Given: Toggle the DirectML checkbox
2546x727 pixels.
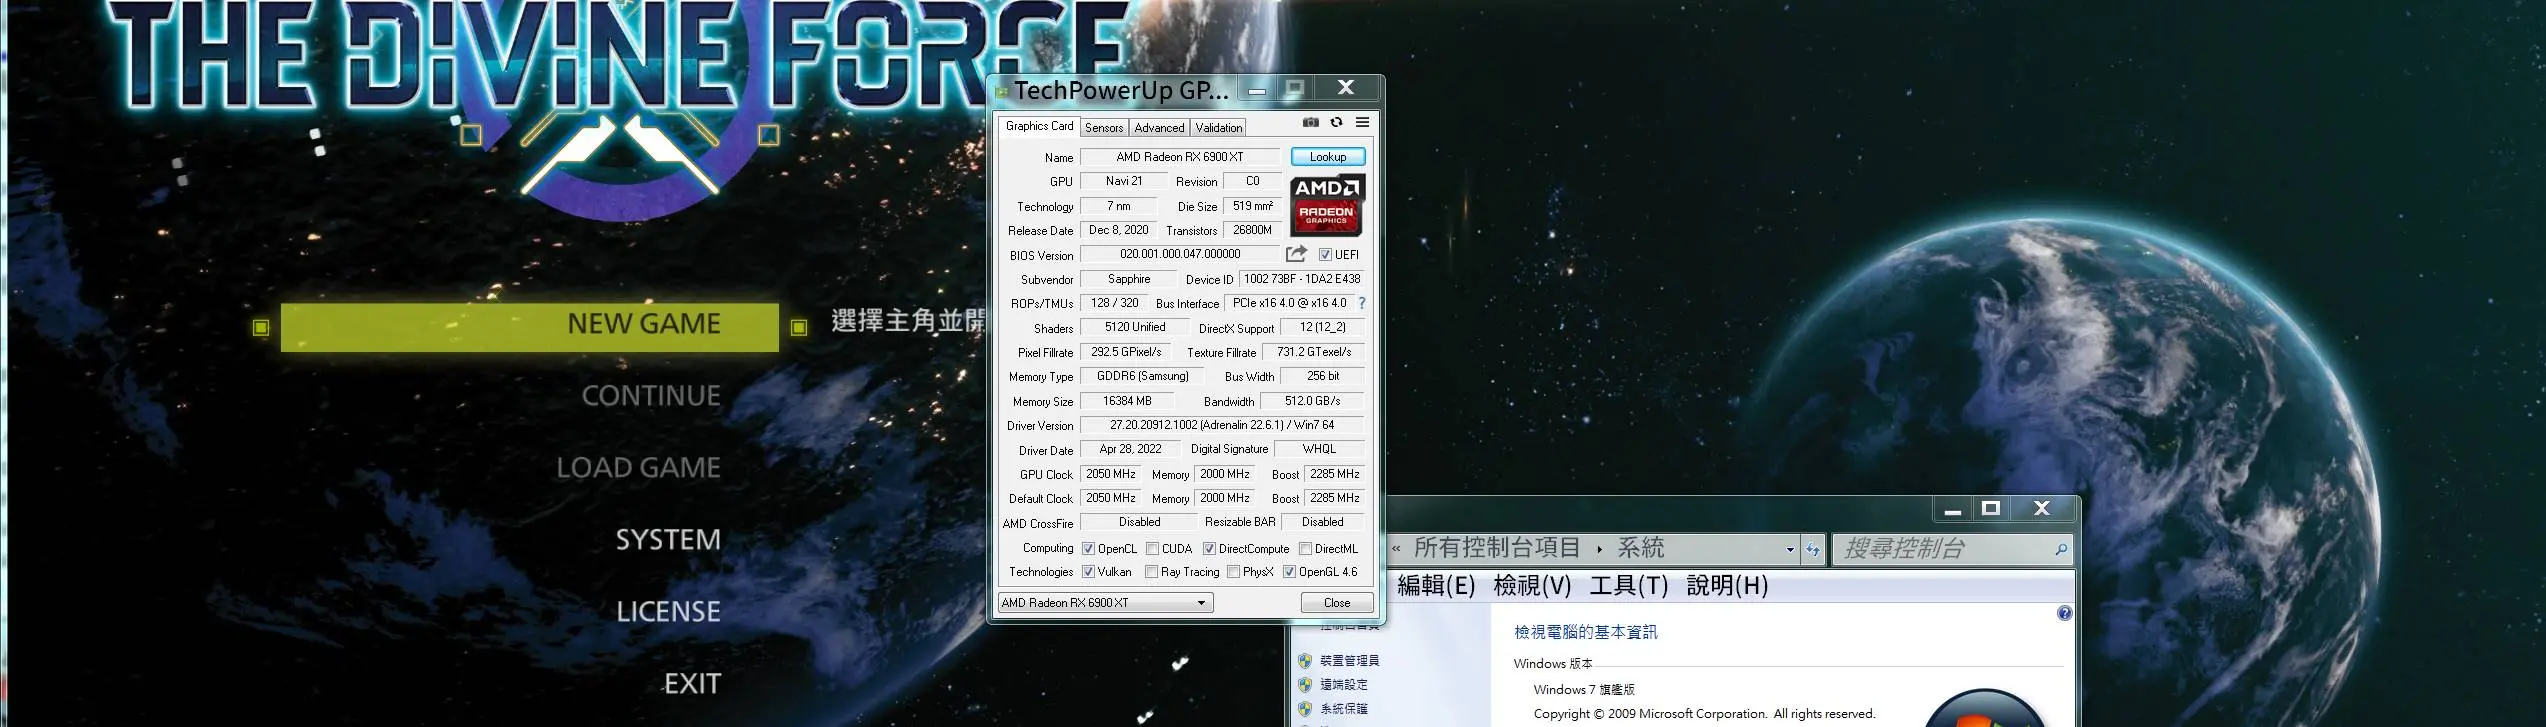Looking at the screenshot, I should pos(1305,548).
